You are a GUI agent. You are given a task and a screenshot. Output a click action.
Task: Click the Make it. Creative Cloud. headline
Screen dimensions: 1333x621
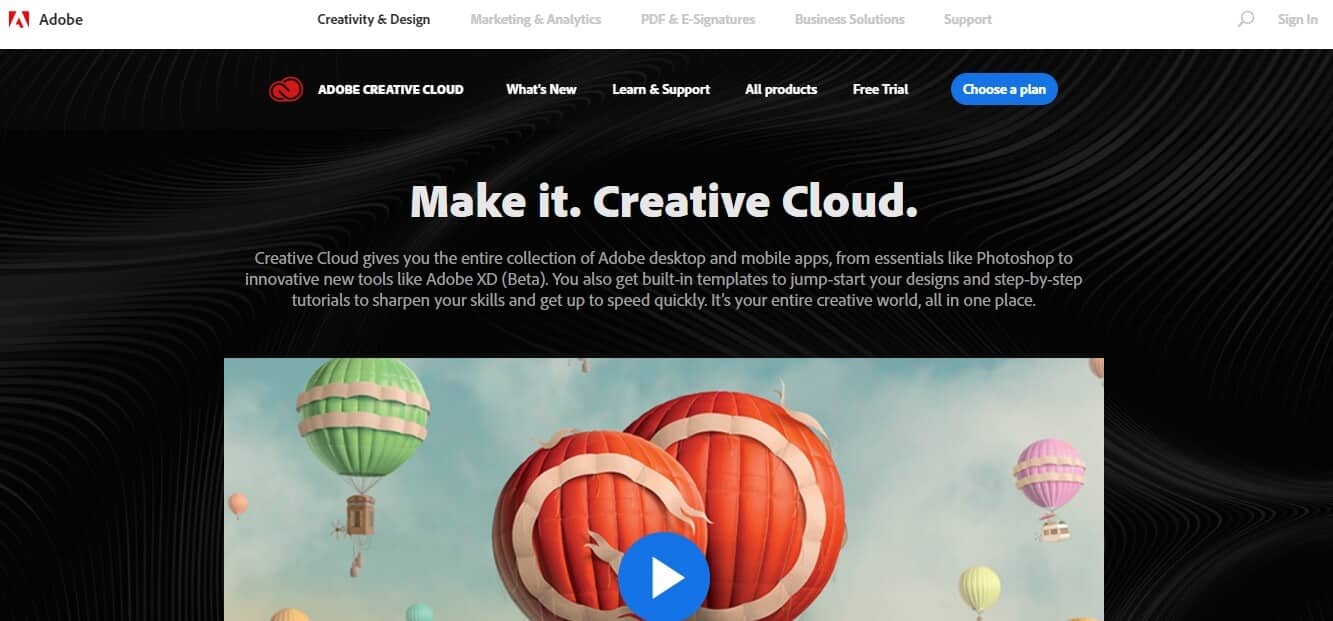[664, 201]
